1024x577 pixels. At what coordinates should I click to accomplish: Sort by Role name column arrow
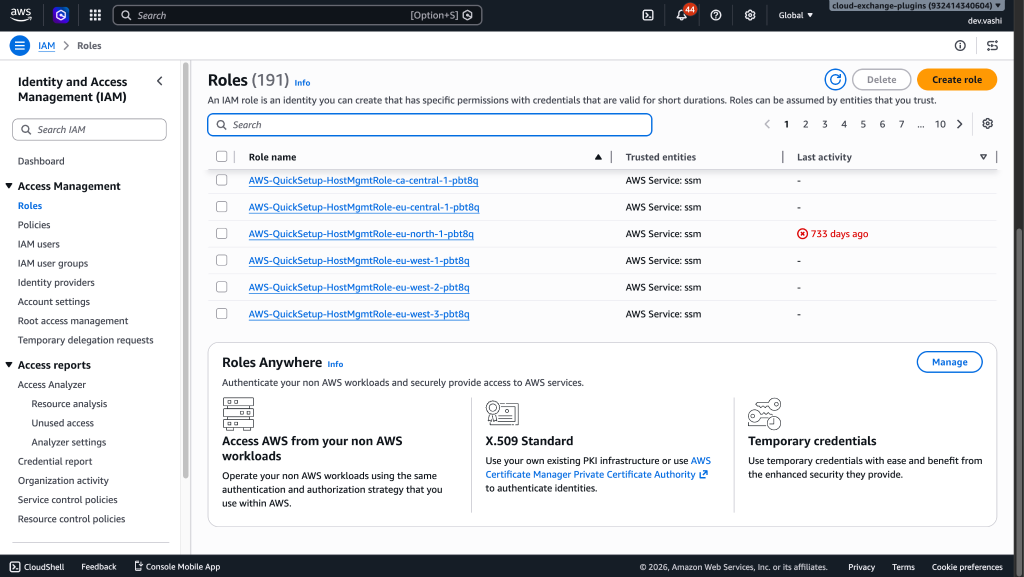coord(598,157)
